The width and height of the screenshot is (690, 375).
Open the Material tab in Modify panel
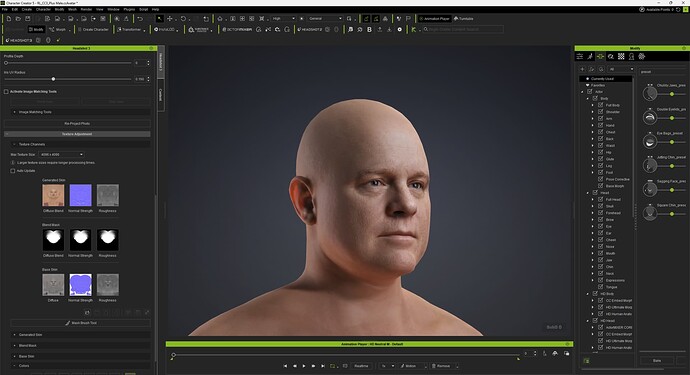coord(611,56)
